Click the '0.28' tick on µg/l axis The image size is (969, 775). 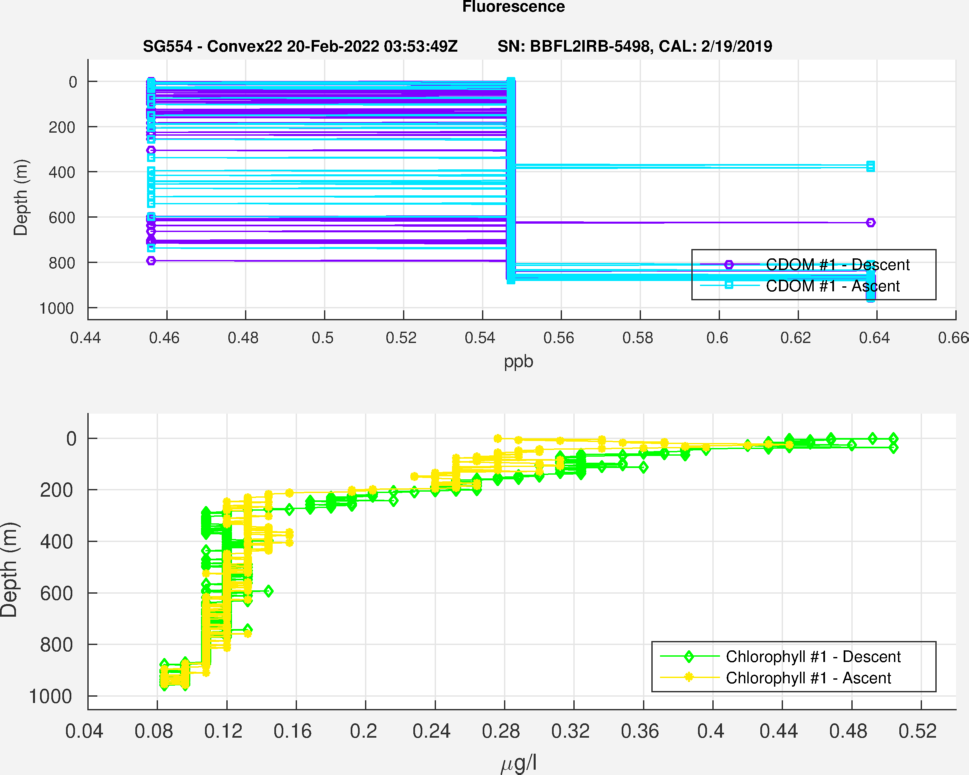coord(501,732)
